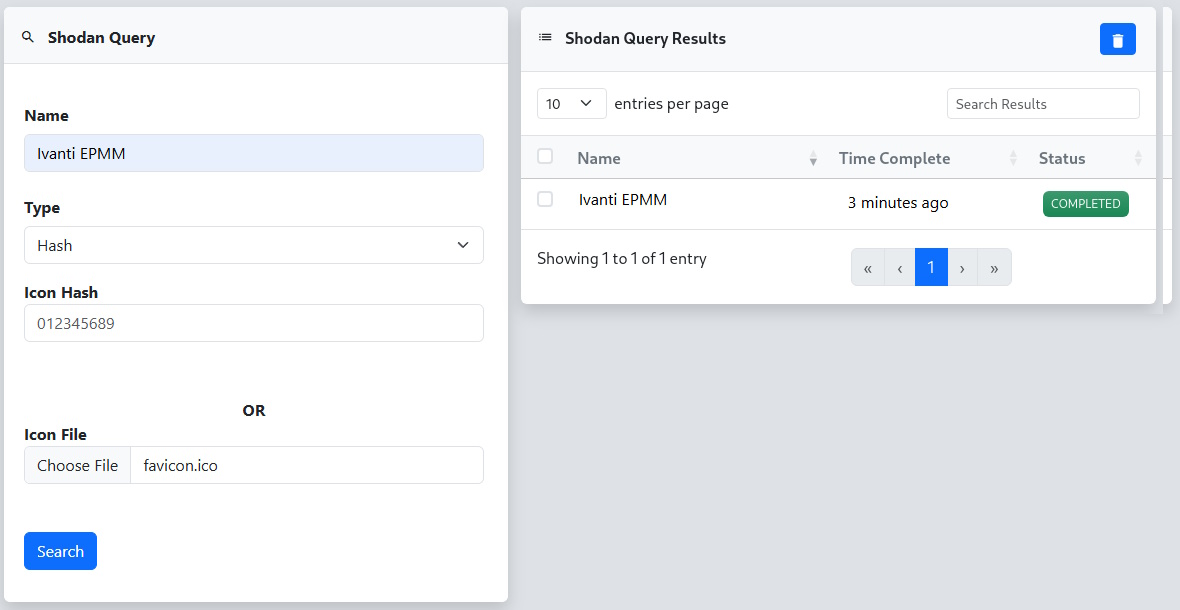Click the favicon.ico file name
1180x610 pixels.
(181, 466)
